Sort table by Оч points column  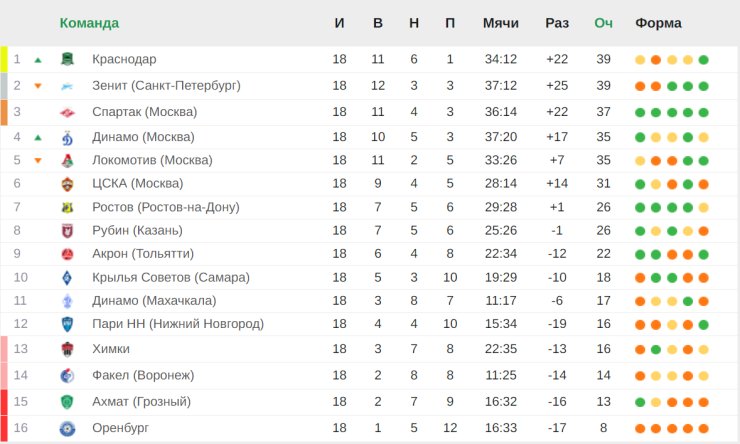tap(603, 23)
